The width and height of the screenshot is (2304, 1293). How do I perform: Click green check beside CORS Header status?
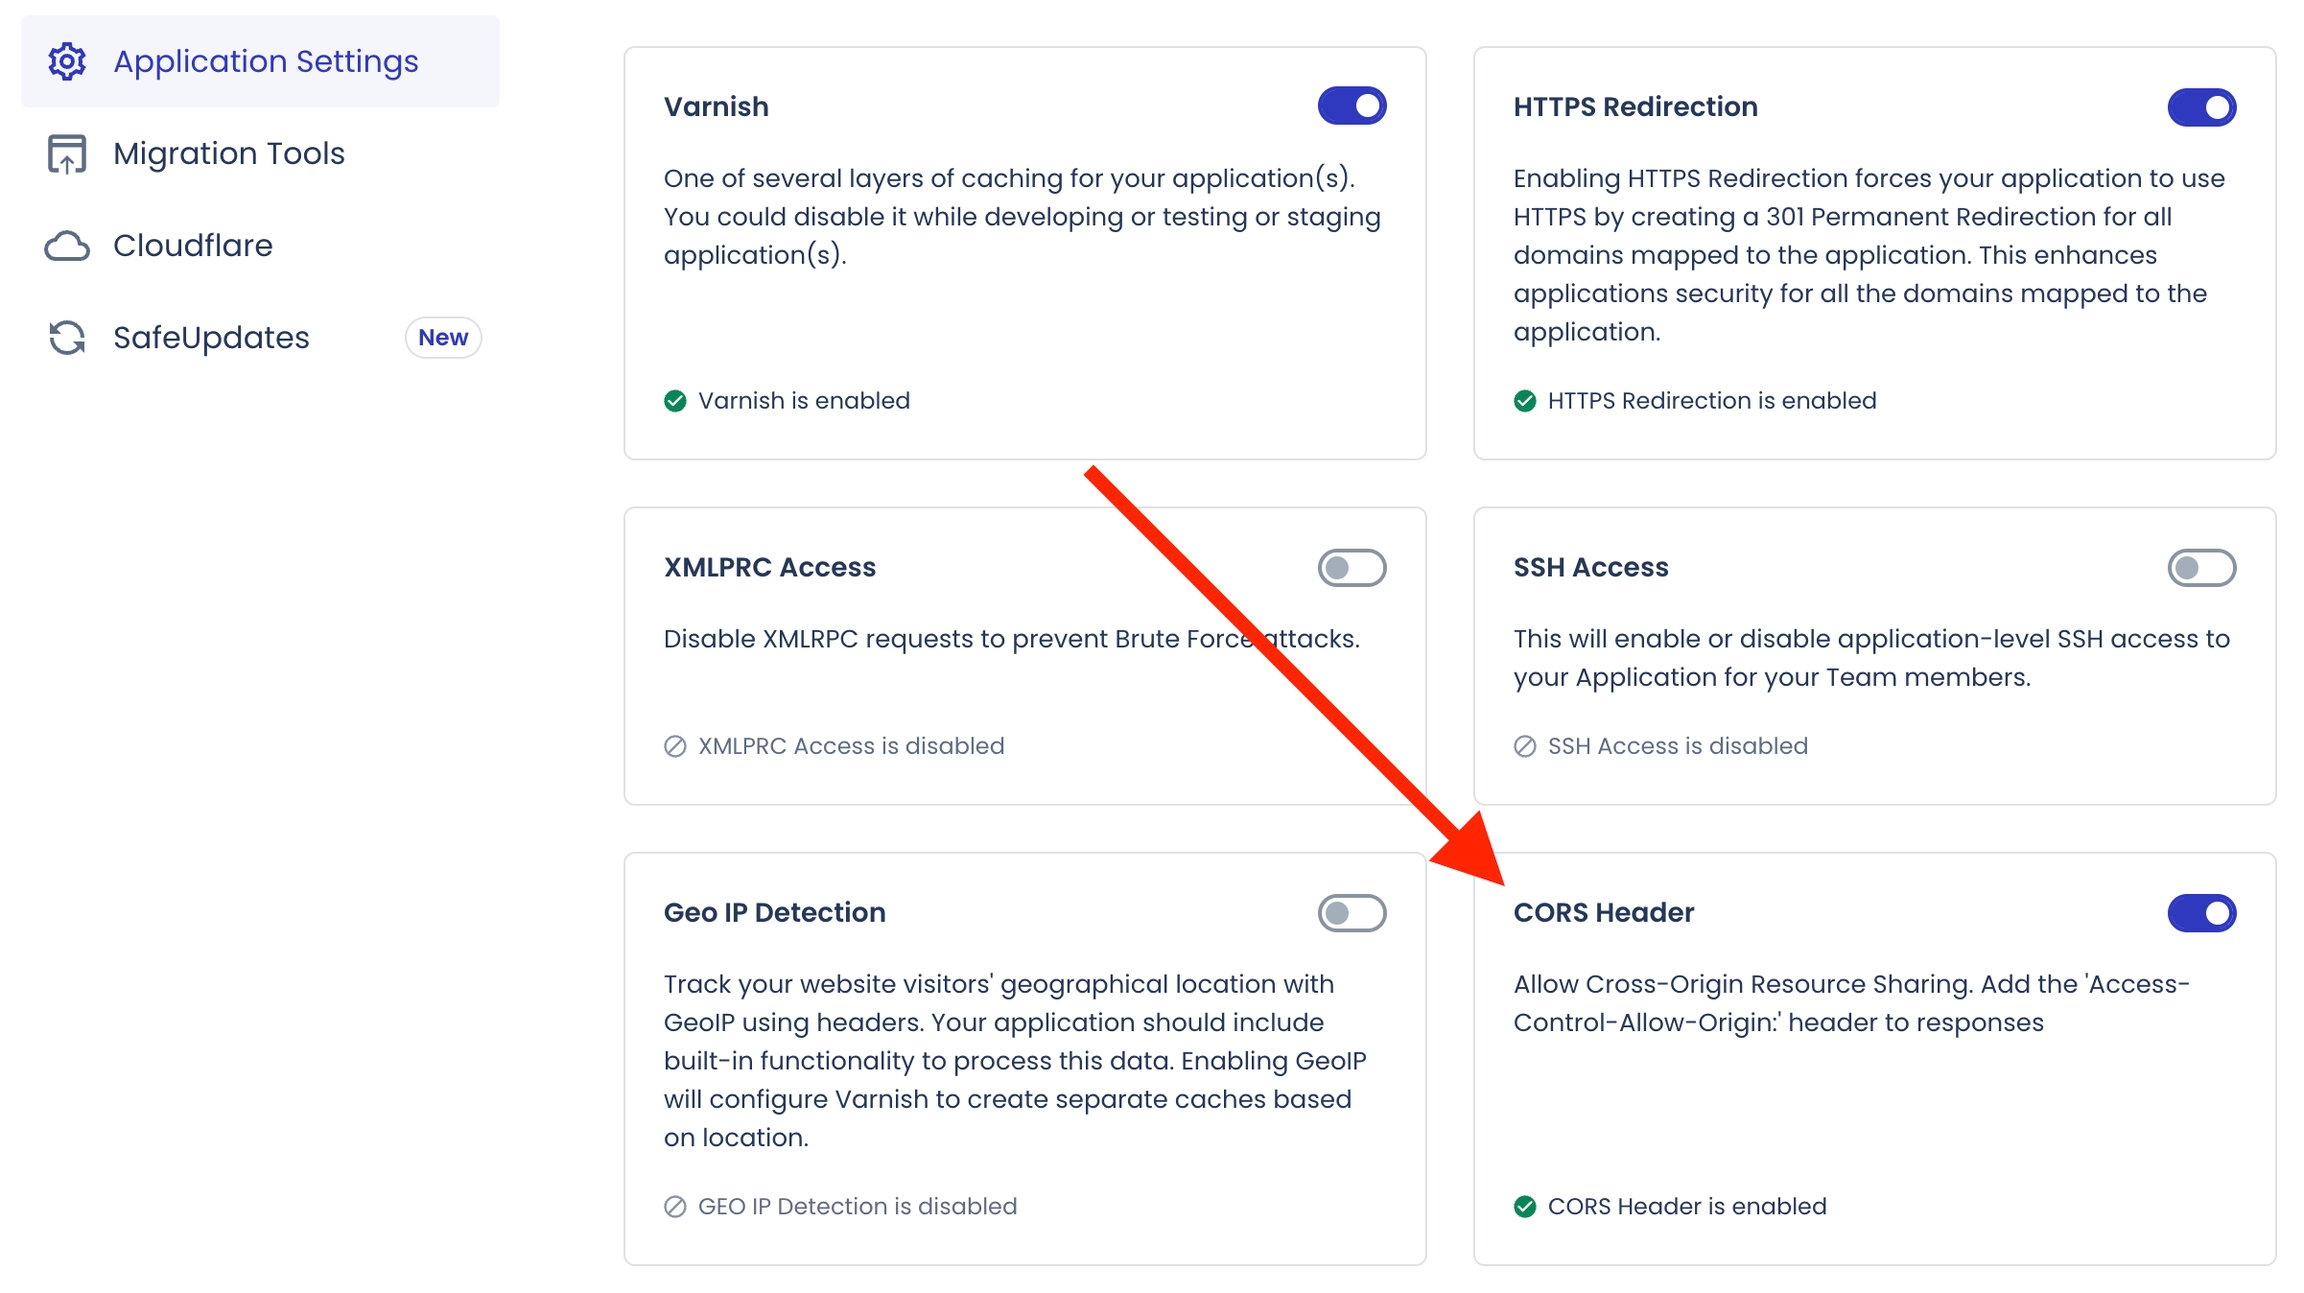1525,1207
